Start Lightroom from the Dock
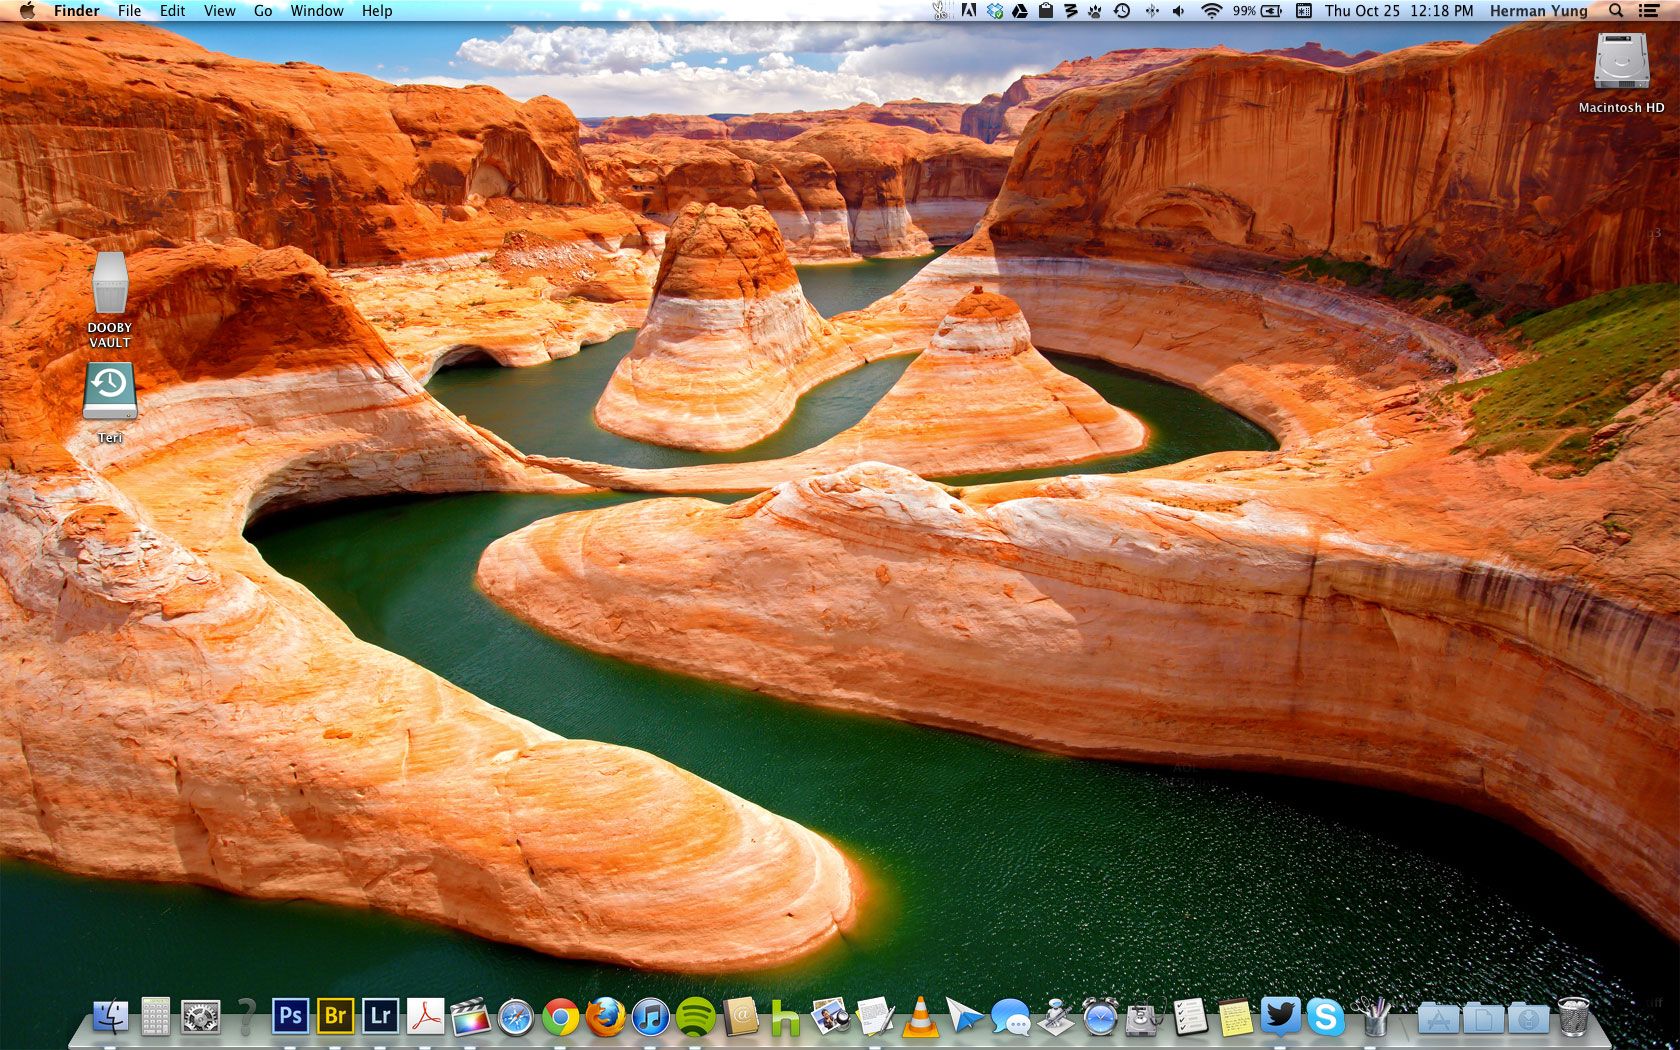This screenshot has width=1680, height=1050. tap(379, 1017)
